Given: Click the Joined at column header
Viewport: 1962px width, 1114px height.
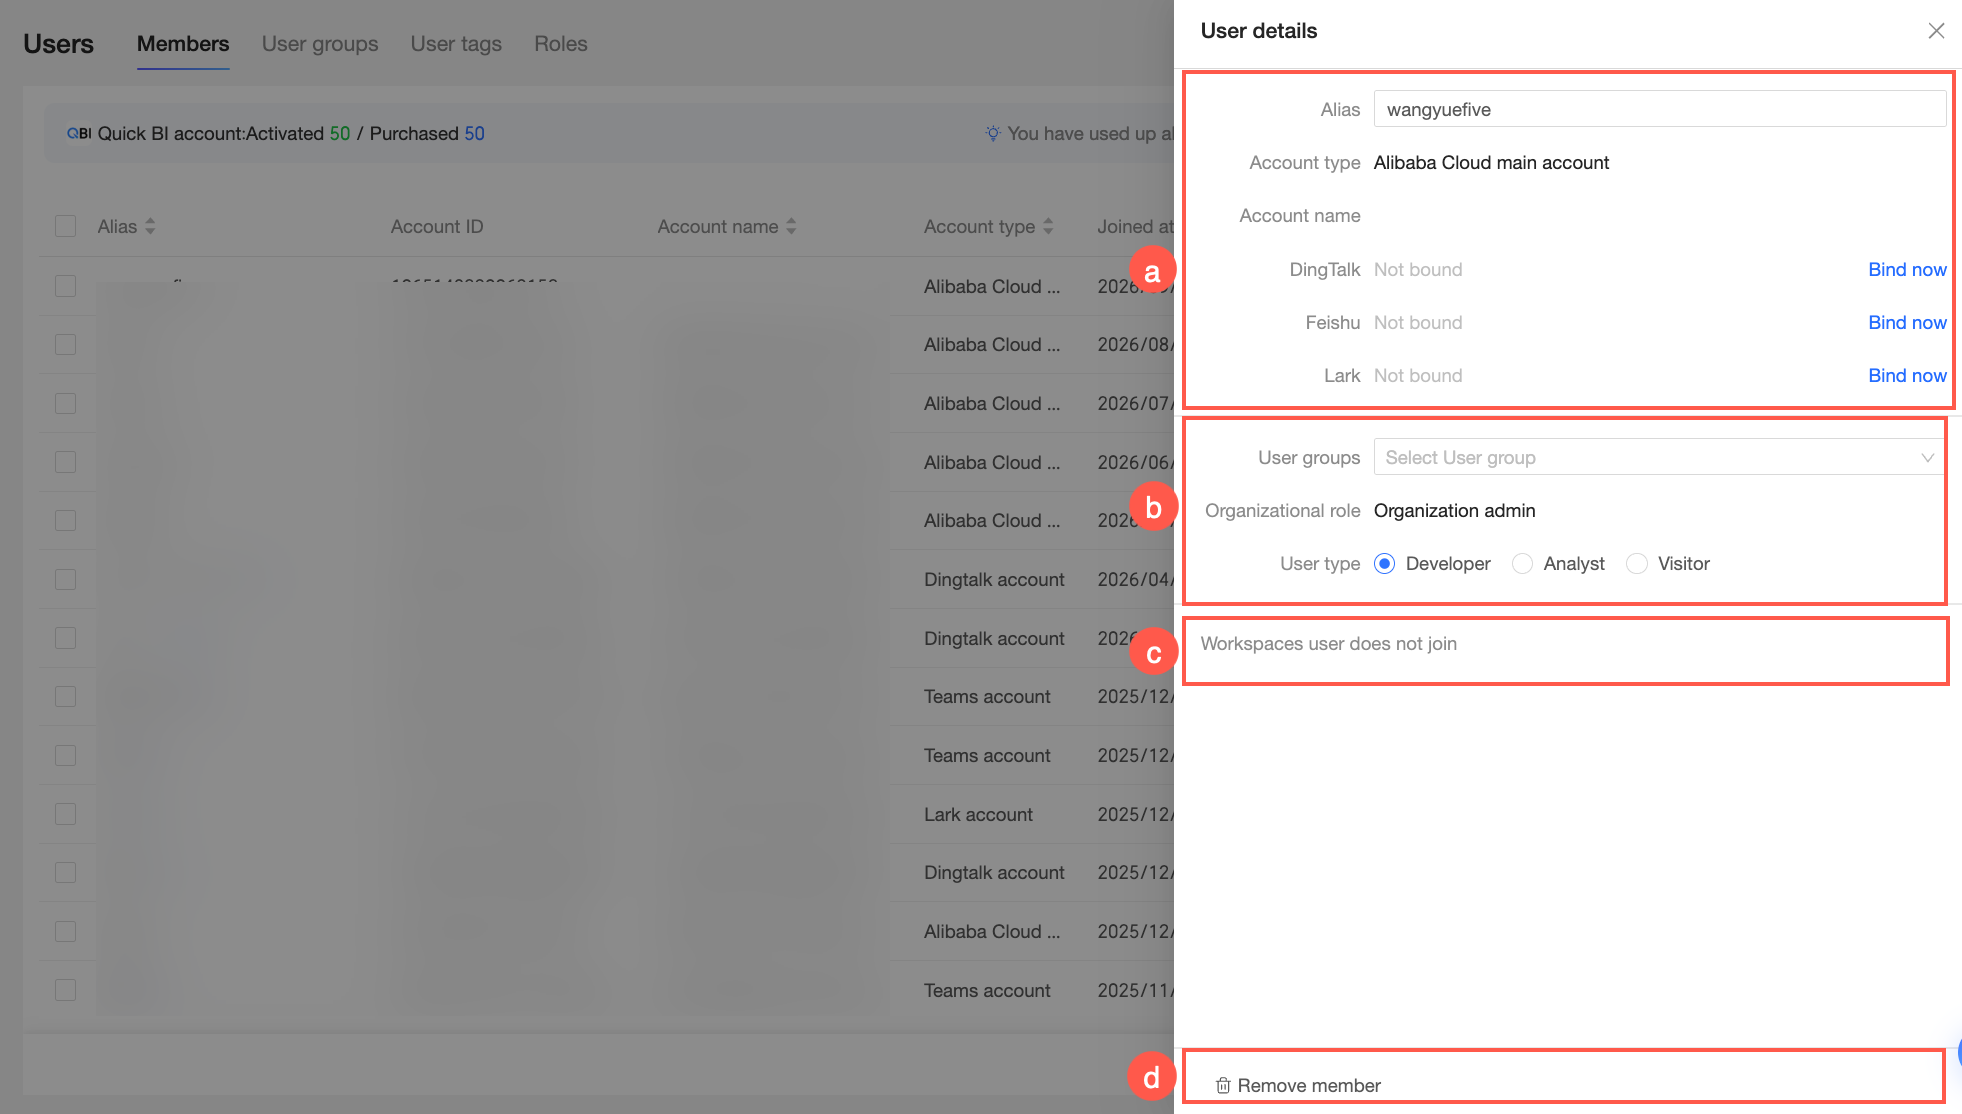Looking at the screenshot, I should (x=1135, y=226).
